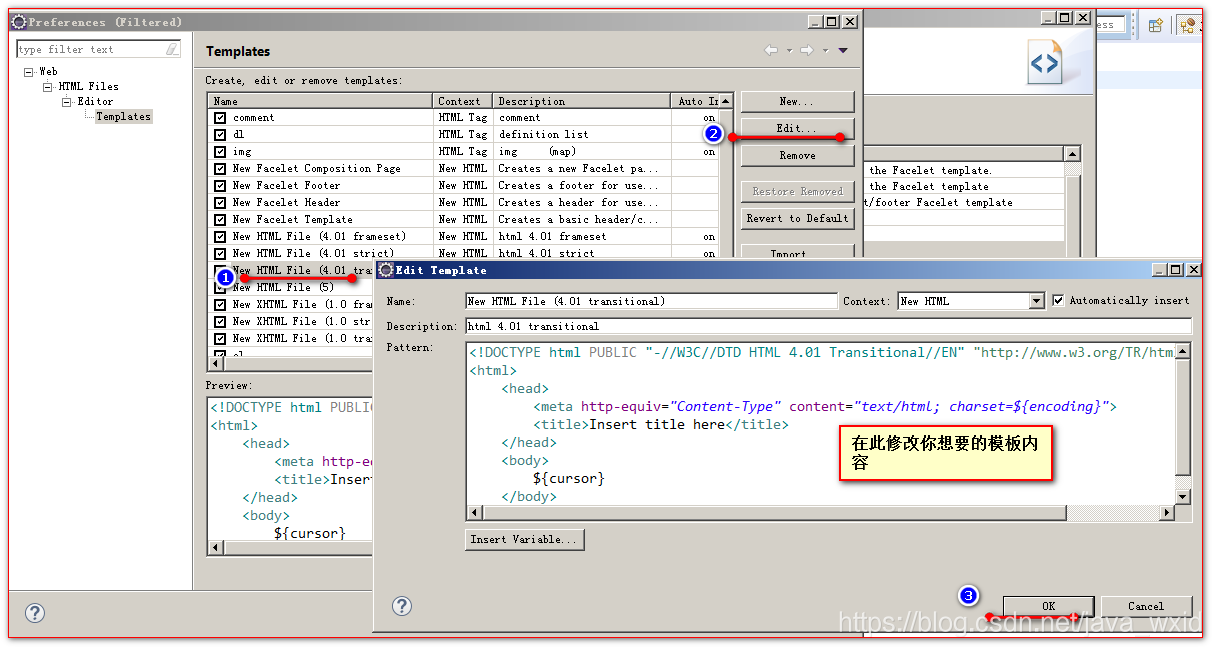Screen dimensions: 1212x647
Task: Click the help icon in Edit Template dialog
Action: point(402,606)
